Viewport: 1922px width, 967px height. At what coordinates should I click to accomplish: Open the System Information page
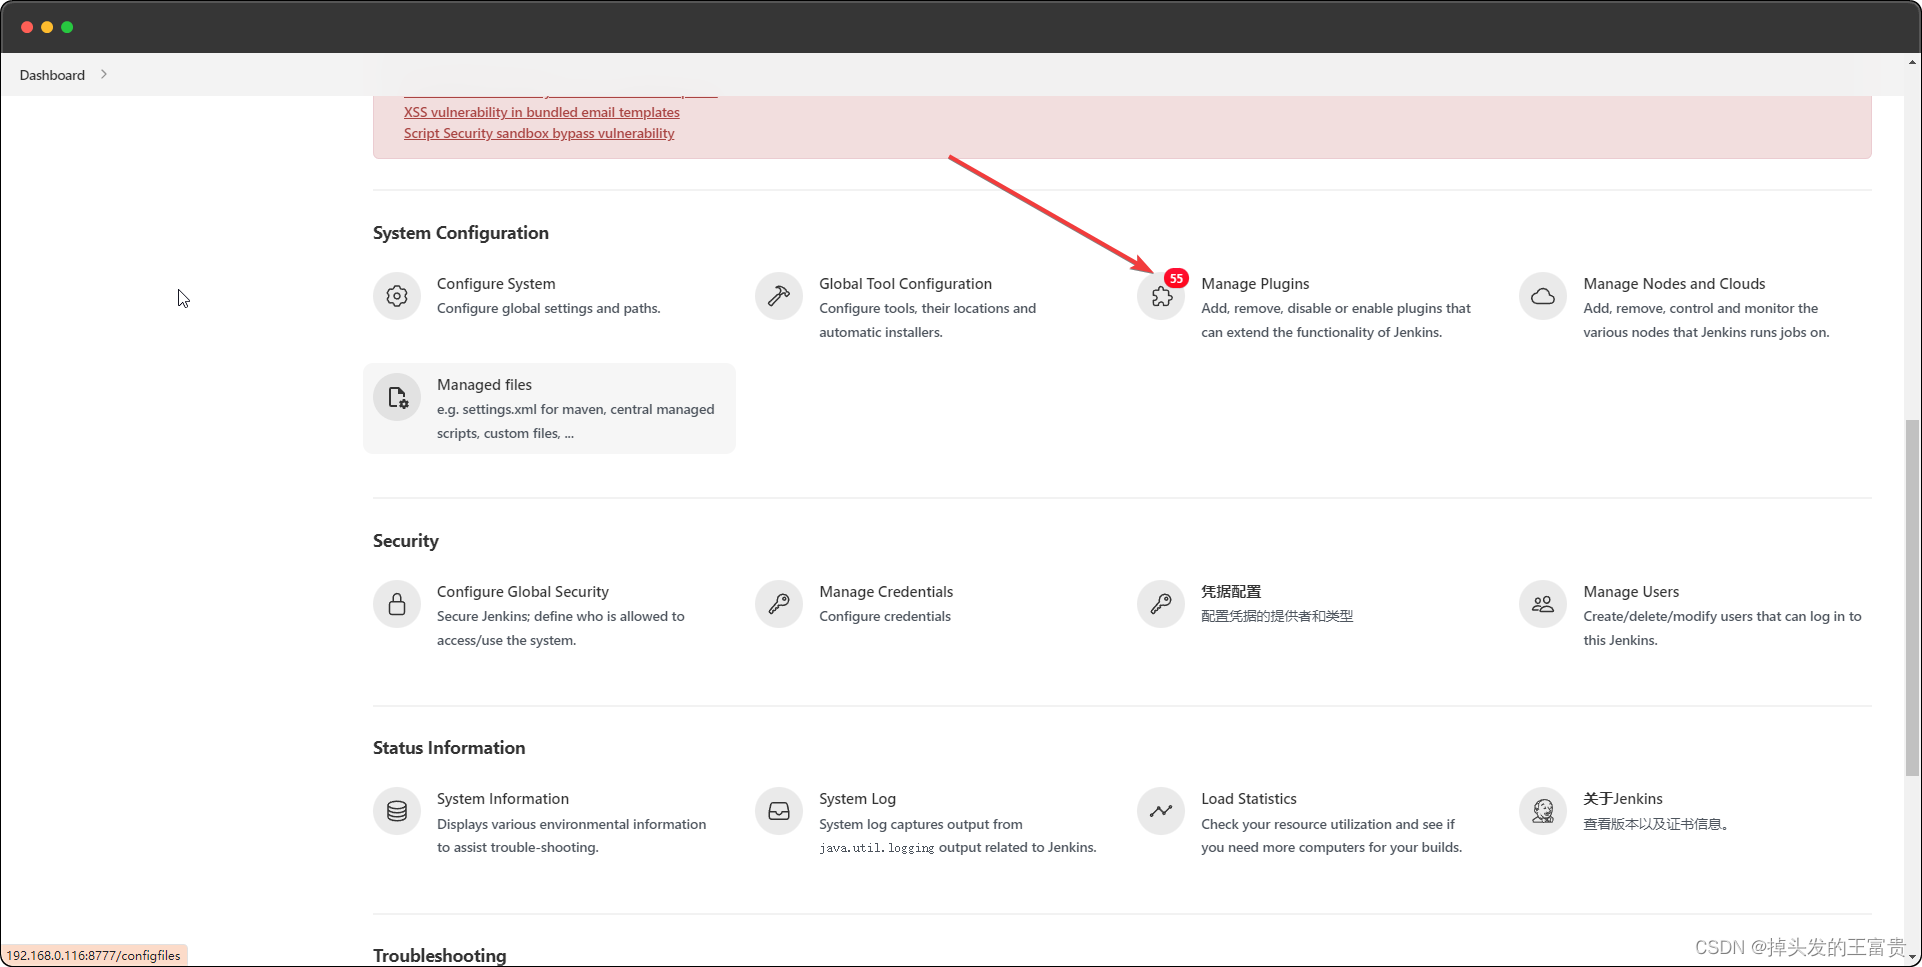tap(503, 799)
